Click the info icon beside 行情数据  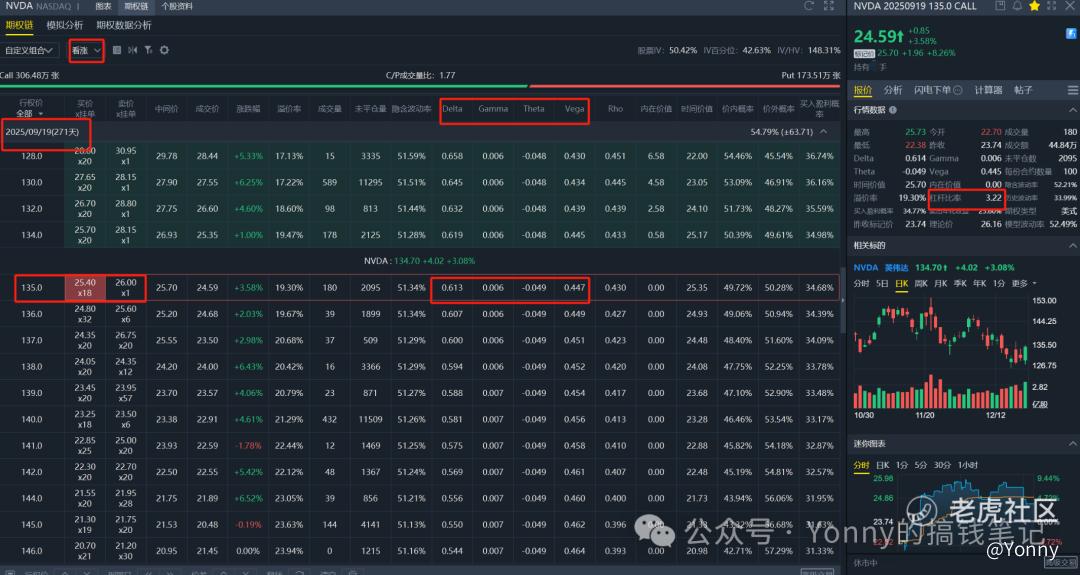pyautogui.click(x=893, y=110)
